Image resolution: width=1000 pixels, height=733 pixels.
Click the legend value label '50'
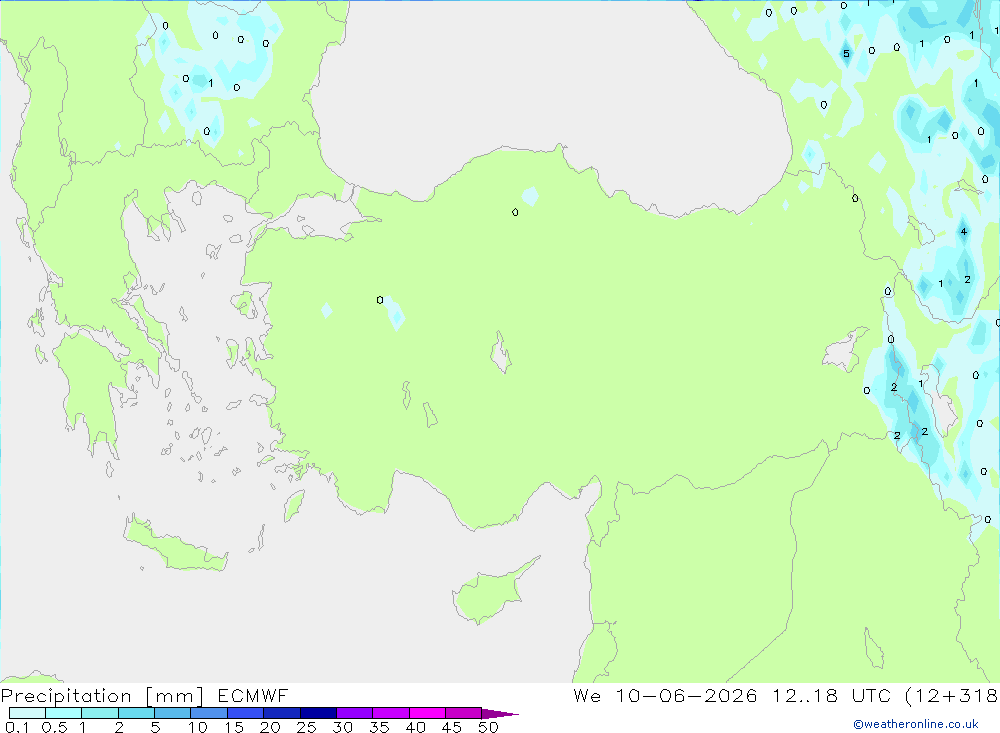point(488,727)
